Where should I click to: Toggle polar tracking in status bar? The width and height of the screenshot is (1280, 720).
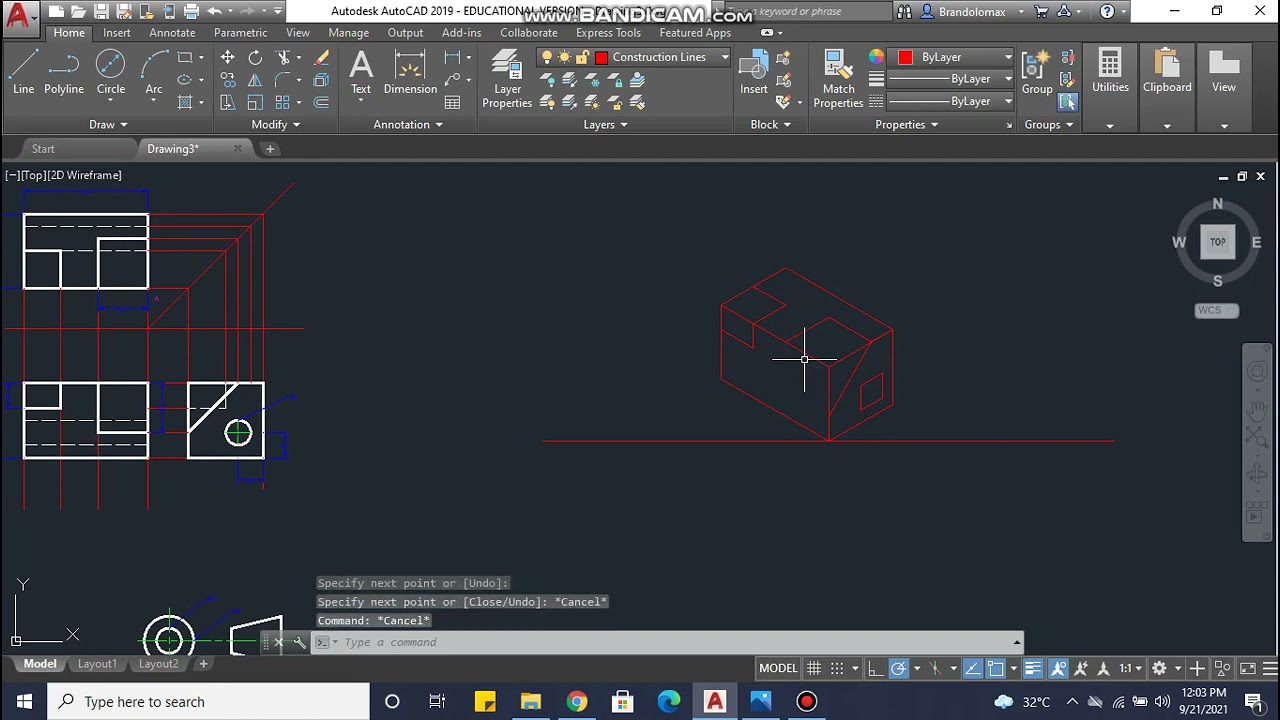pyautogui.click(x=898, y=668)
